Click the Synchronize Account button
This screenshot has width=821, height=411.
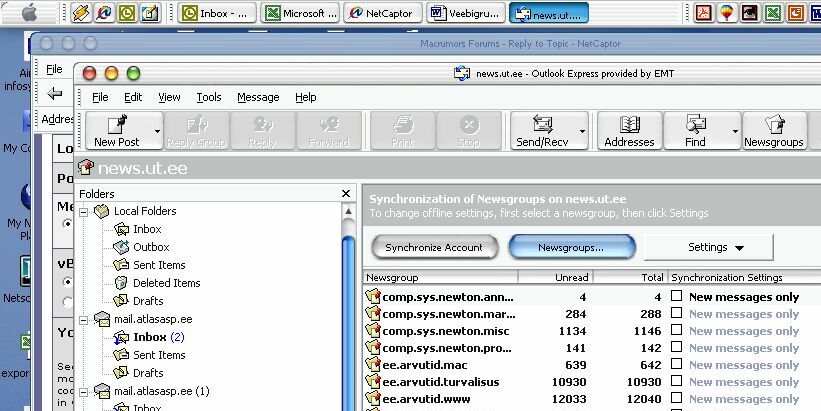434,248
